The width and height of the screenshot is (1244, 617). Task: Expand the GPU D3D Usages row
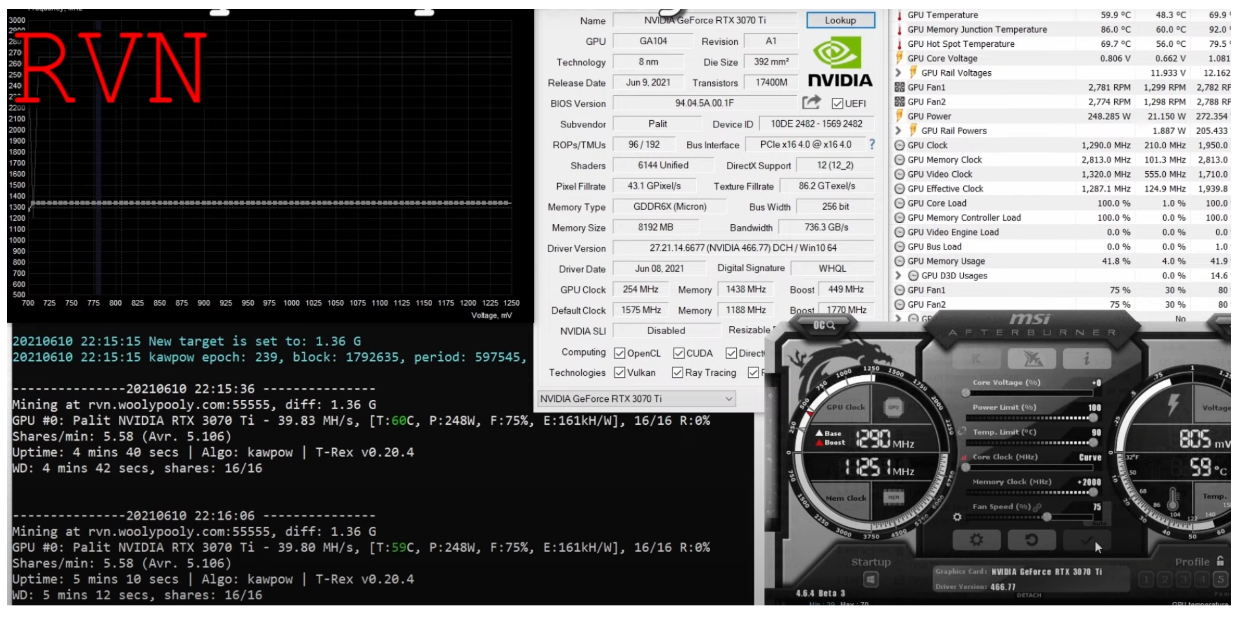point(899,276)
